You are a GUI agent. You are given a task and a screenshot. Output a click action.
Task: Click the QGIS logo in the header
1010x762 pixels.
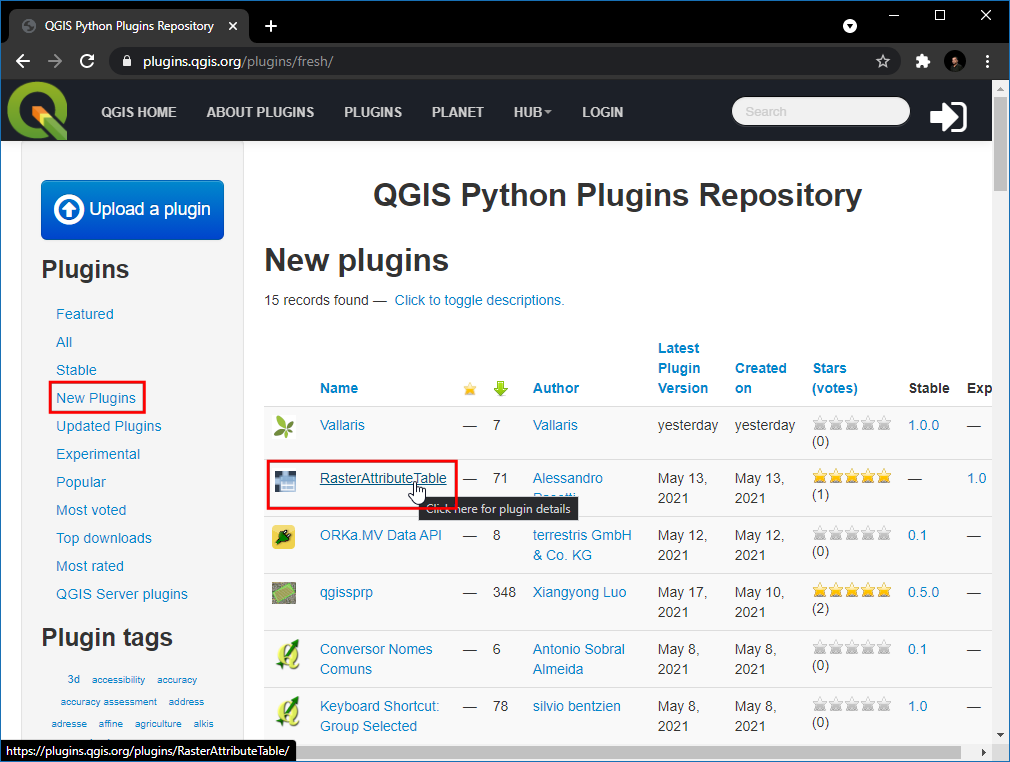click(37, 111)
